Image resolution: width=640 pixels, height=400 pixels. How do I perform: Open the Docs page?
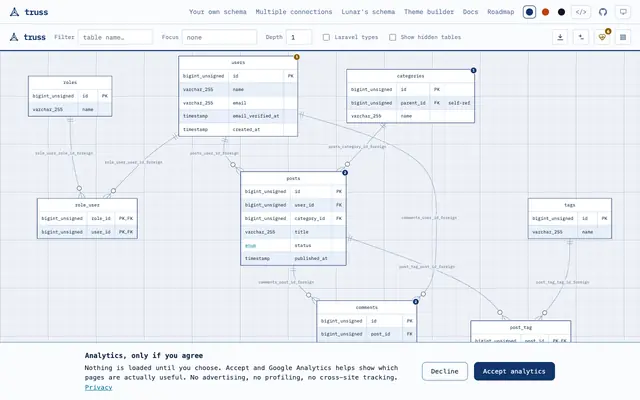click(x=470, y=12)
